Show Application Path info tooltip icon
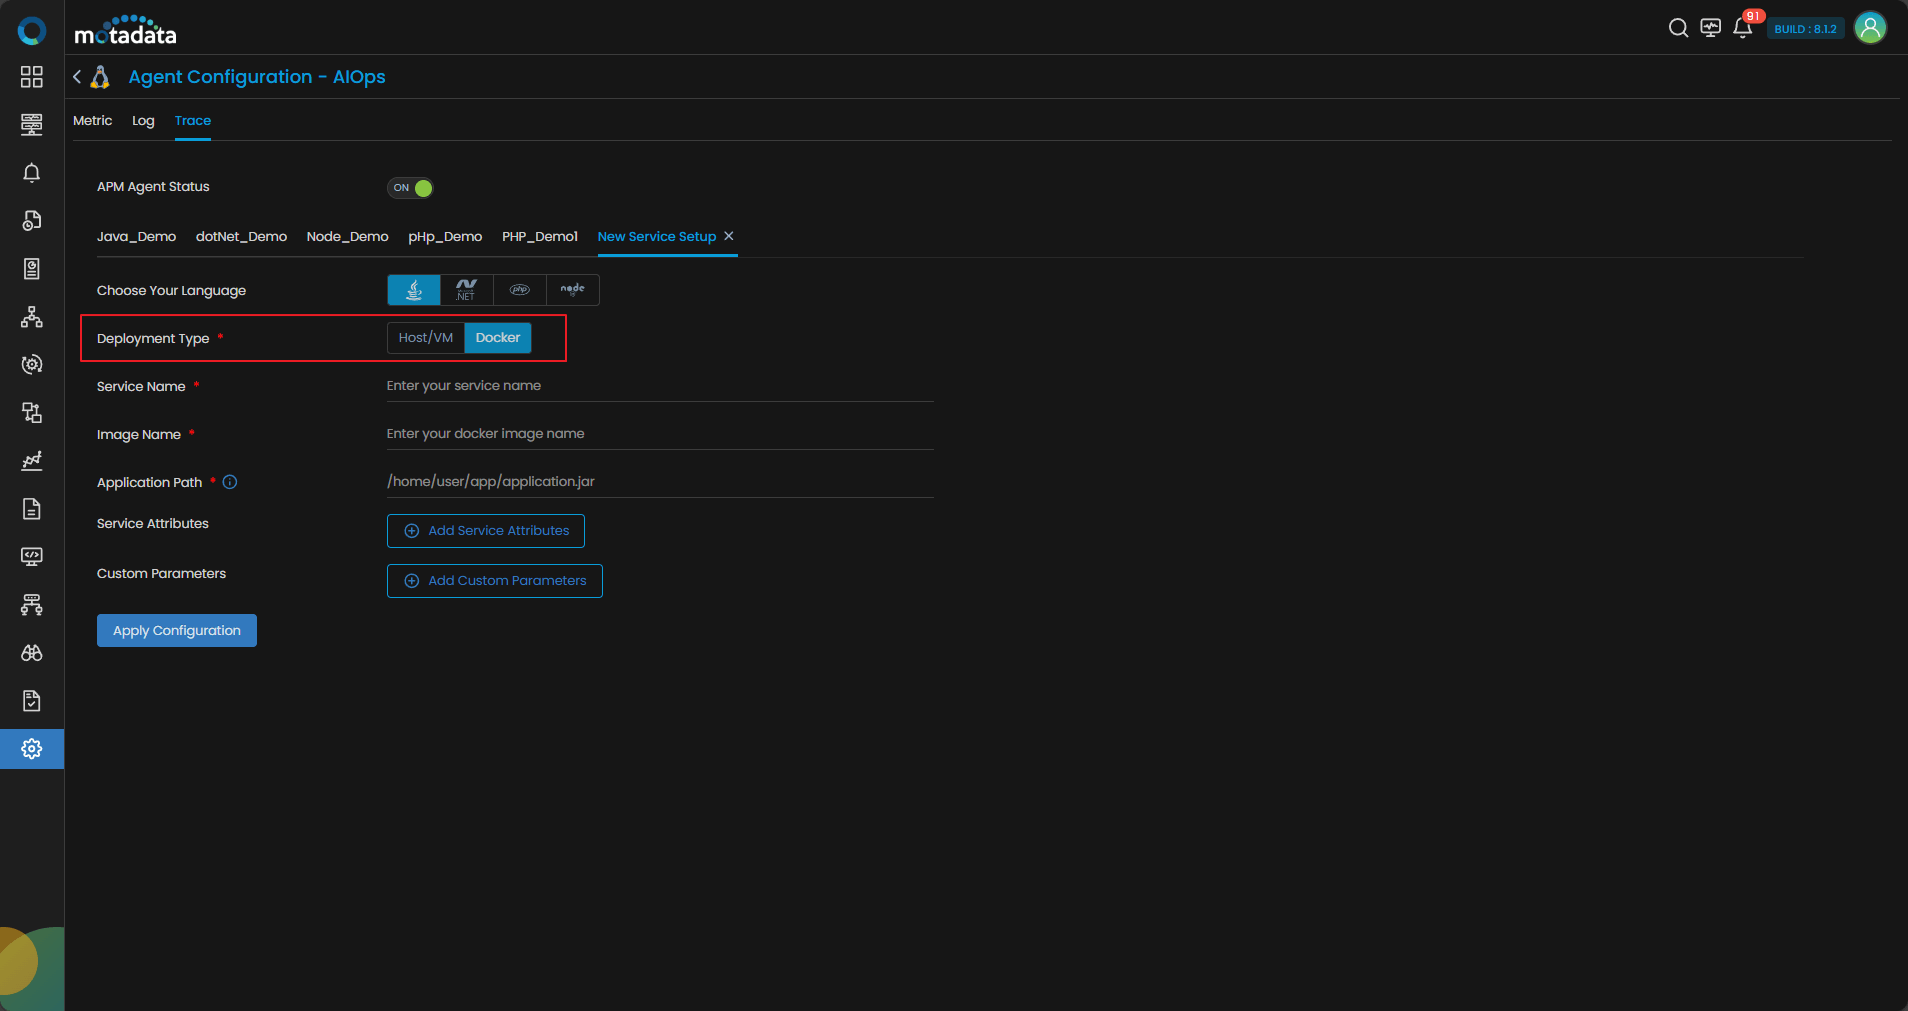Viewport: 1908px width, 1011px height. [230, 482]
